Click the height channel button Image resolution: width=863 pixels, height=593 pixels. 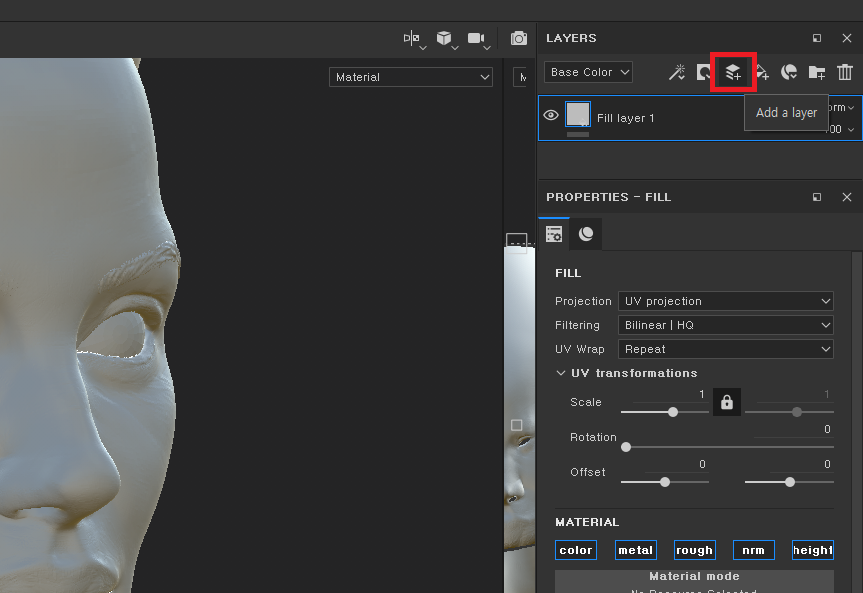[x=812, y=549]
